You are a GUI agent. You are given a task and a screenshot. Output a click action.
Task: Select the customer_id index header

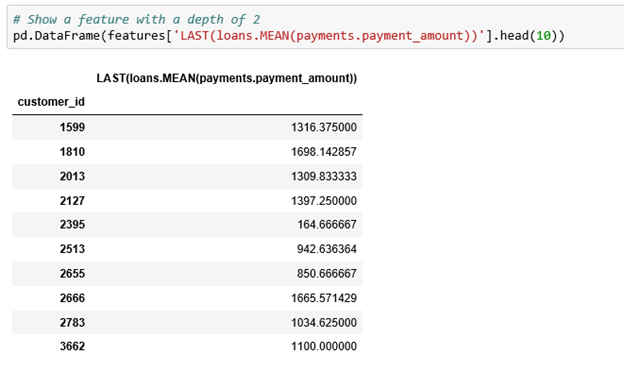(51, 102)
